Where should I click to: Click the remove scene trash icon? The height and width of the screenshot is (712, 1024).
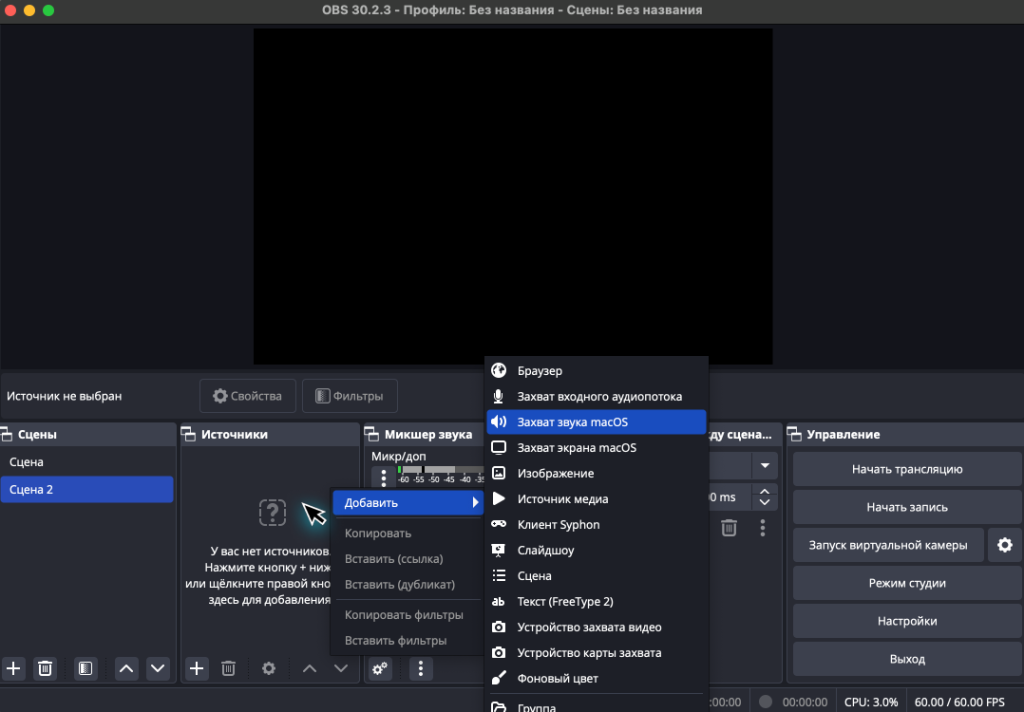[45, 668]
